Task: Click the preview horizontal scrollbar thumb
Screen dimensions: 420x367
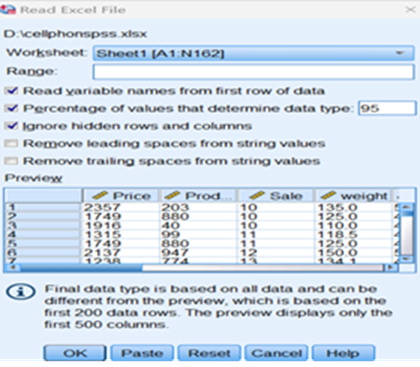Action: point(81,267)
